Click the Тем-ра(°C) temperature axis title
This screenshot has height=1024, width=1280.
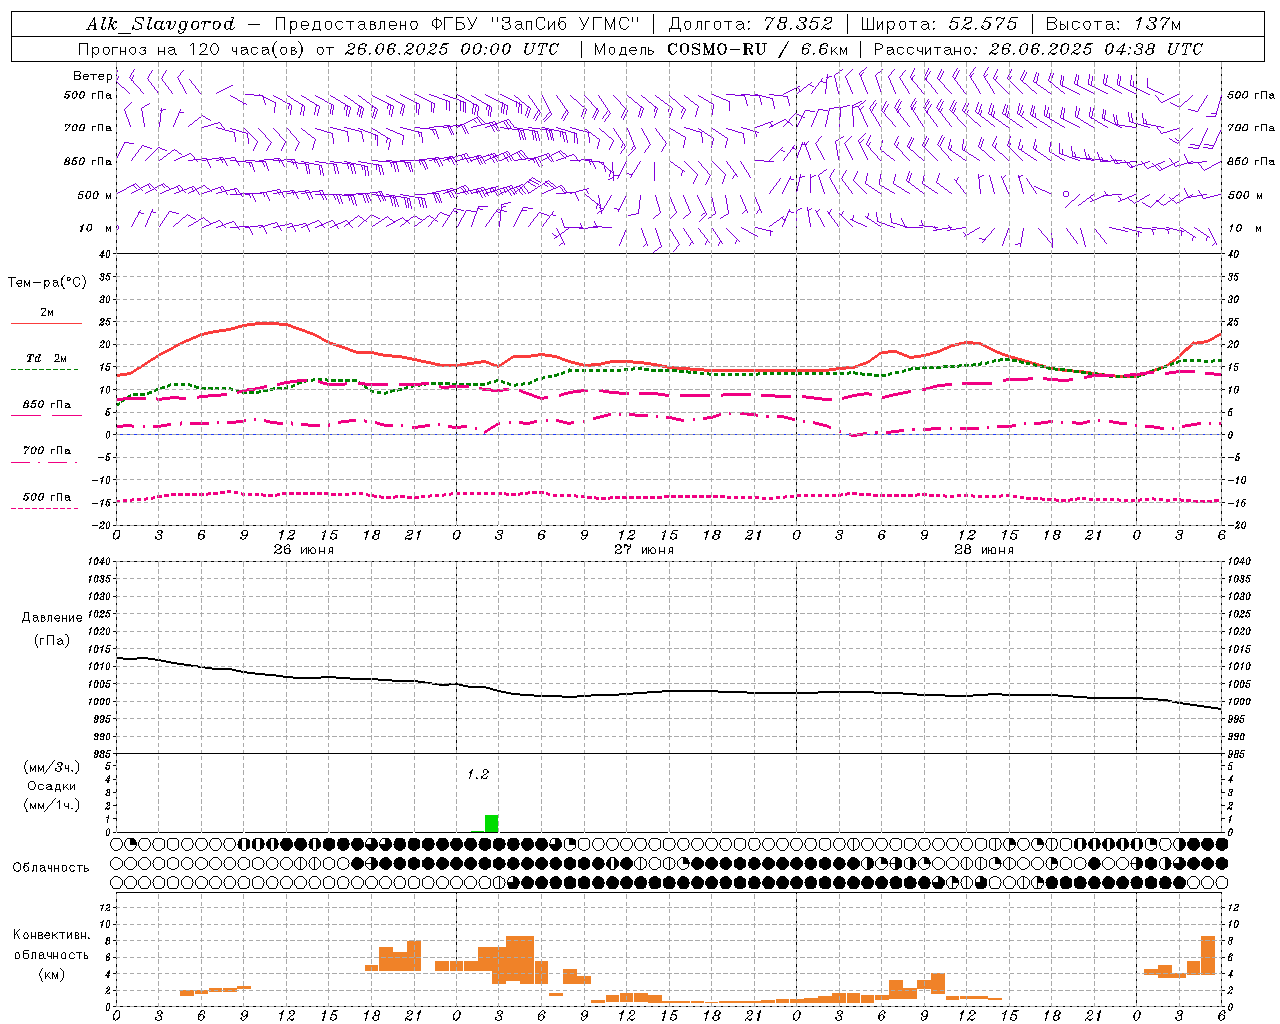pyautogui.click(x=47, y=283)
